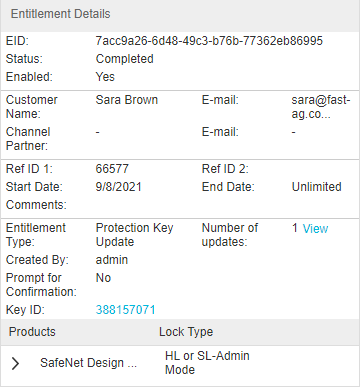Click the Entitlement Details panel header
The image size is (360, 387).
(180, 14)
